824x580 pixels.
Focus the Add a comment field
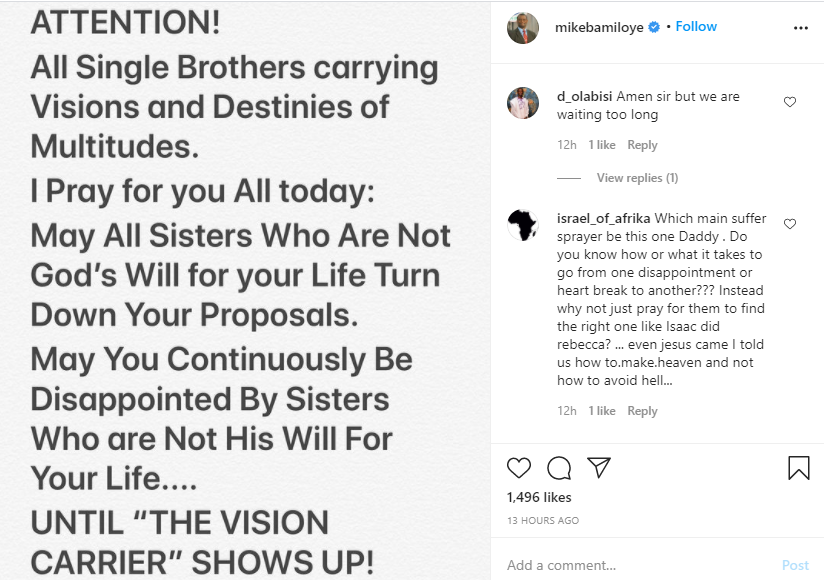click(636, 565)
